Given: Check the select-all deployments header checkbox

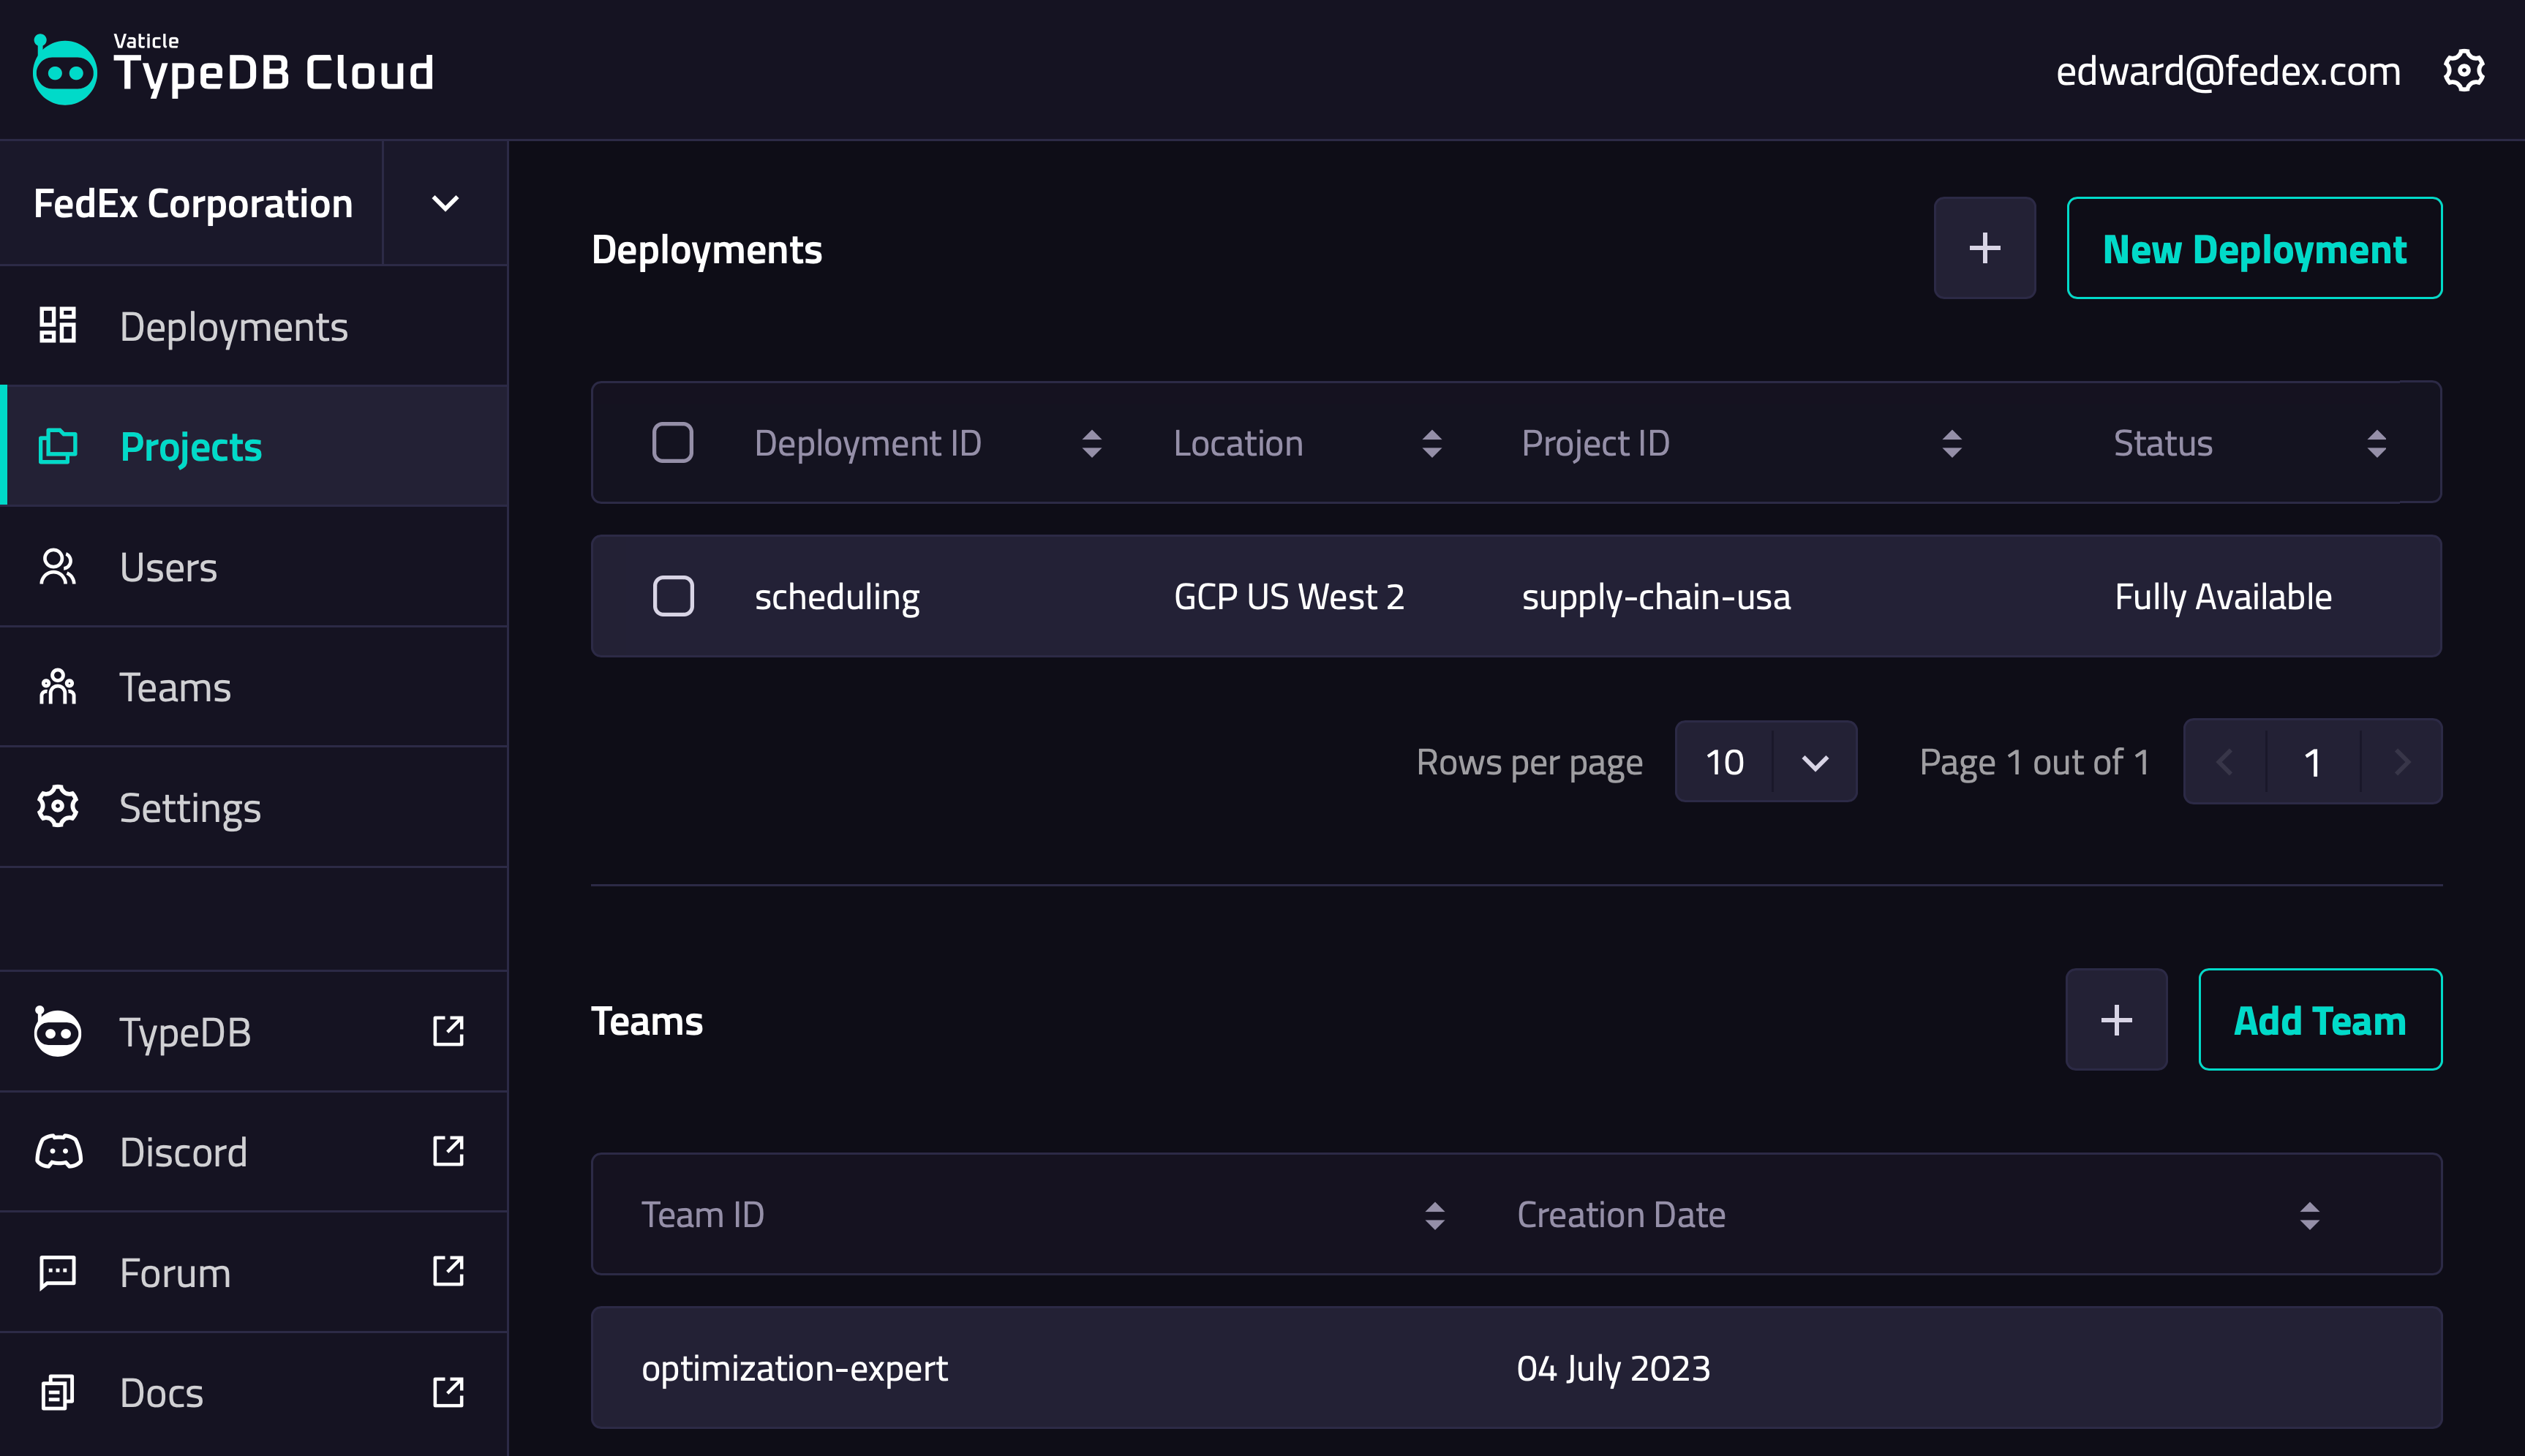Looking at the screenshot, I should pos(672,443).
